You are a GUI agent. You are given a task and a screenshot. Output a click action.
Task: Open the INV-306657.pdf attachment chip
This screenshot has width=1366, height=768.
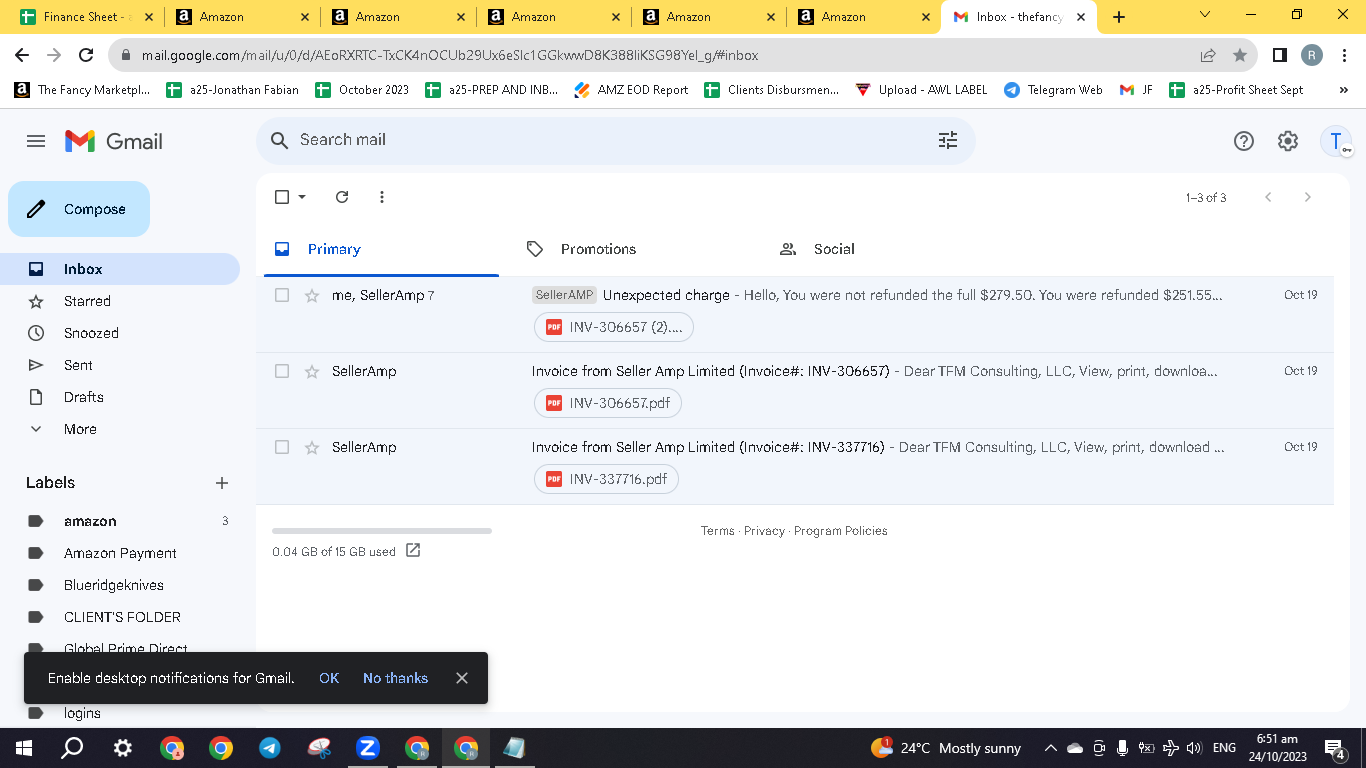pos(609,403)
